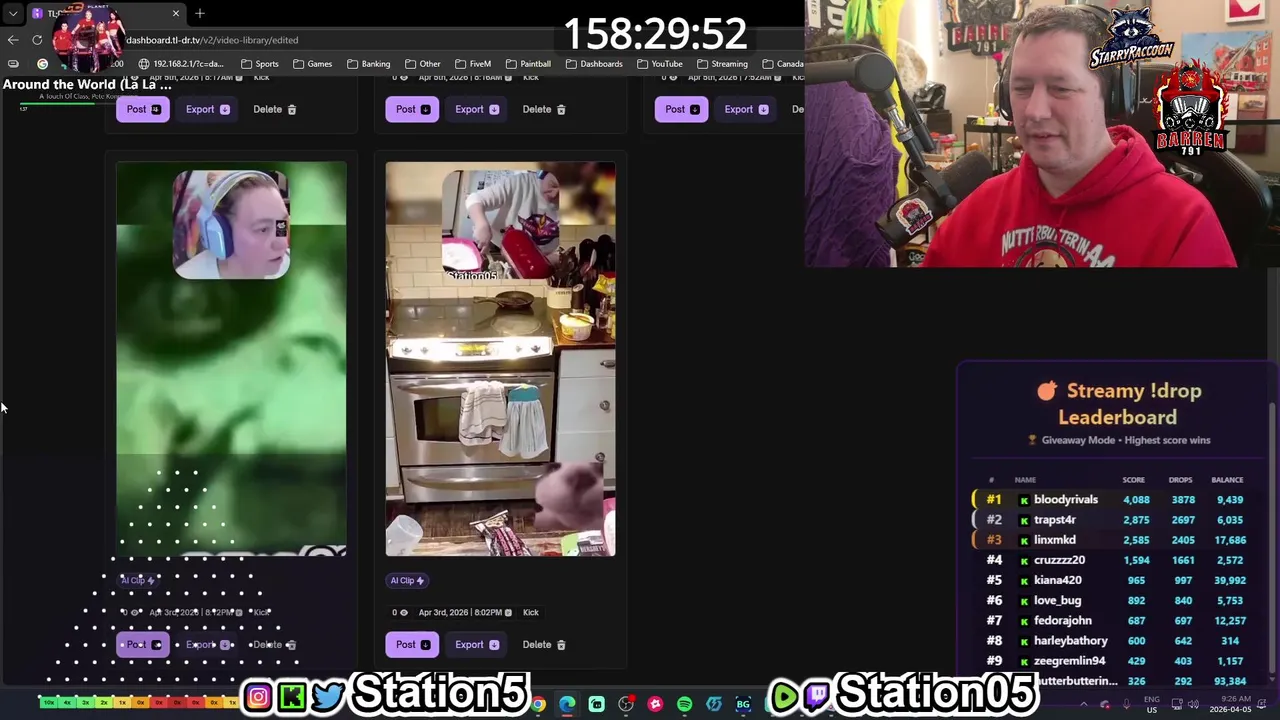Open the kitchen stove clip thumbnail

point(500,358)
